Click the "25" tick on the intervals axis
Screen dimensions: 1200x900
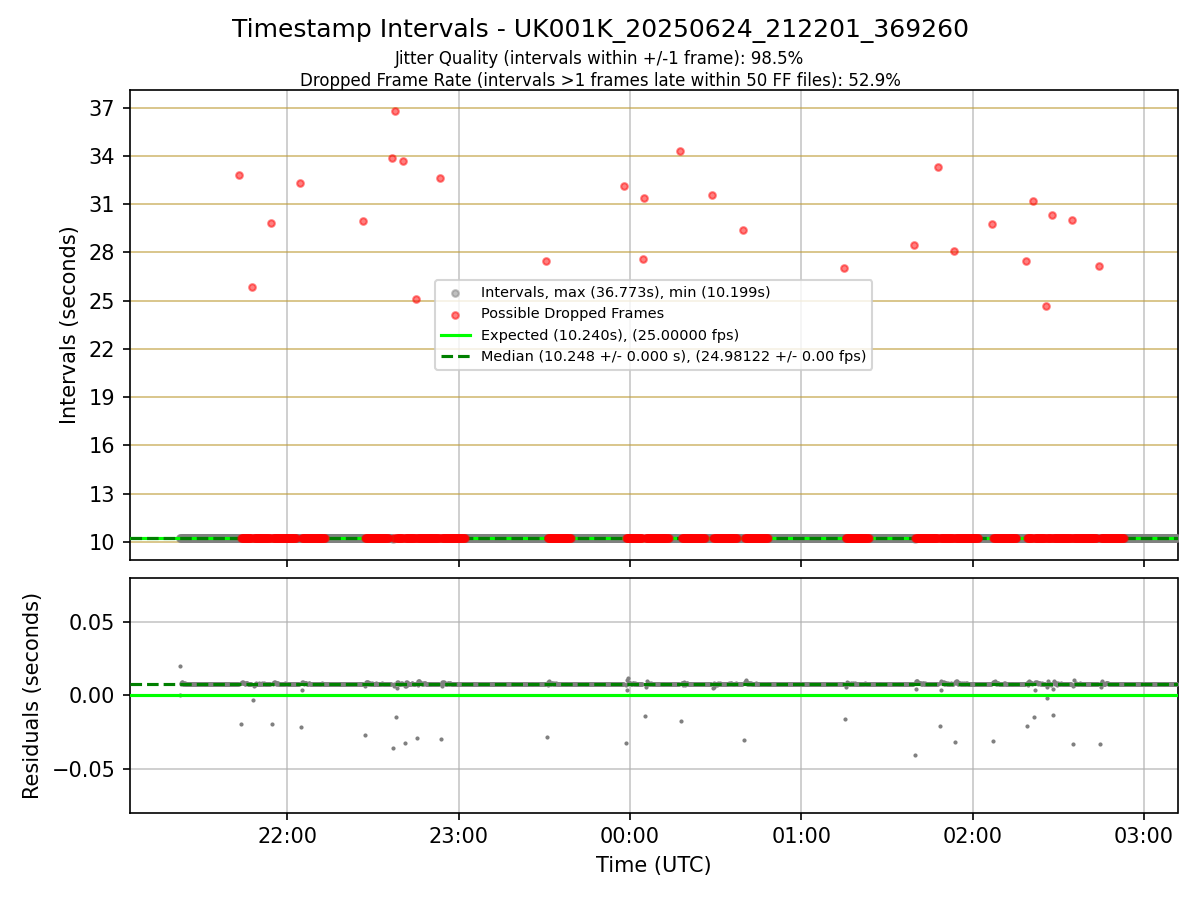[103, 301]
